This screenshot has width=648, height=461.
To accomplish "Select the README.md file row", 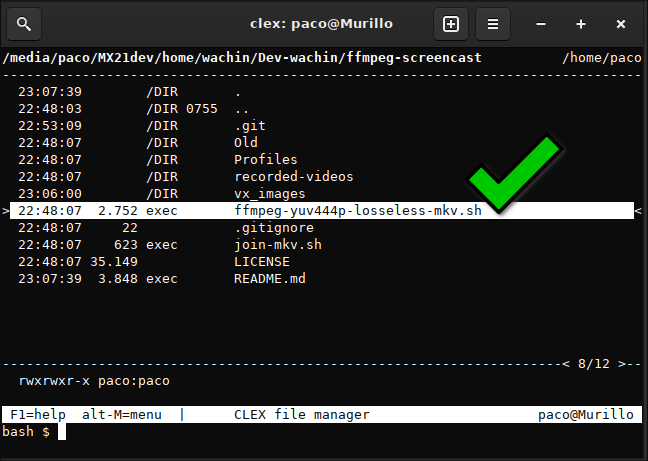I will tap(322, 278).
